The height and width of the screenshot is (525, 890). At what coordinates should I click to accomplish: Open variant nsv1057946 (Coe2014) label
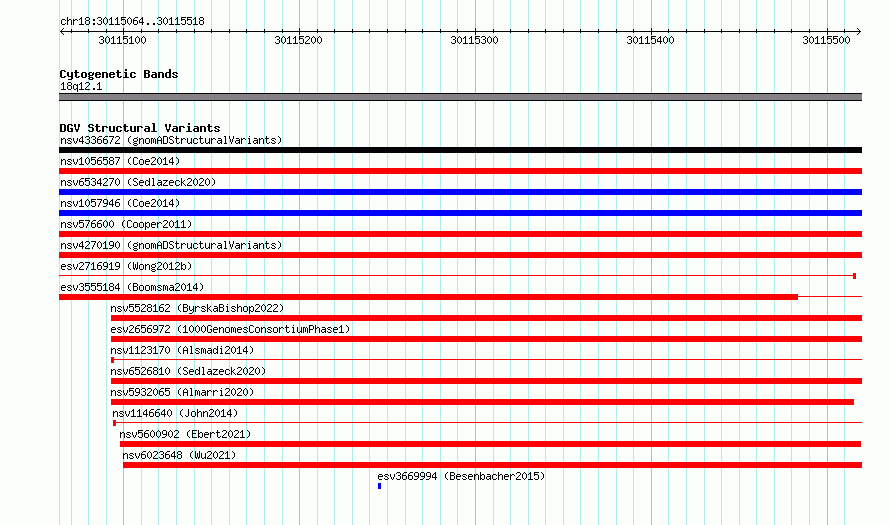(x=120, y=203)
